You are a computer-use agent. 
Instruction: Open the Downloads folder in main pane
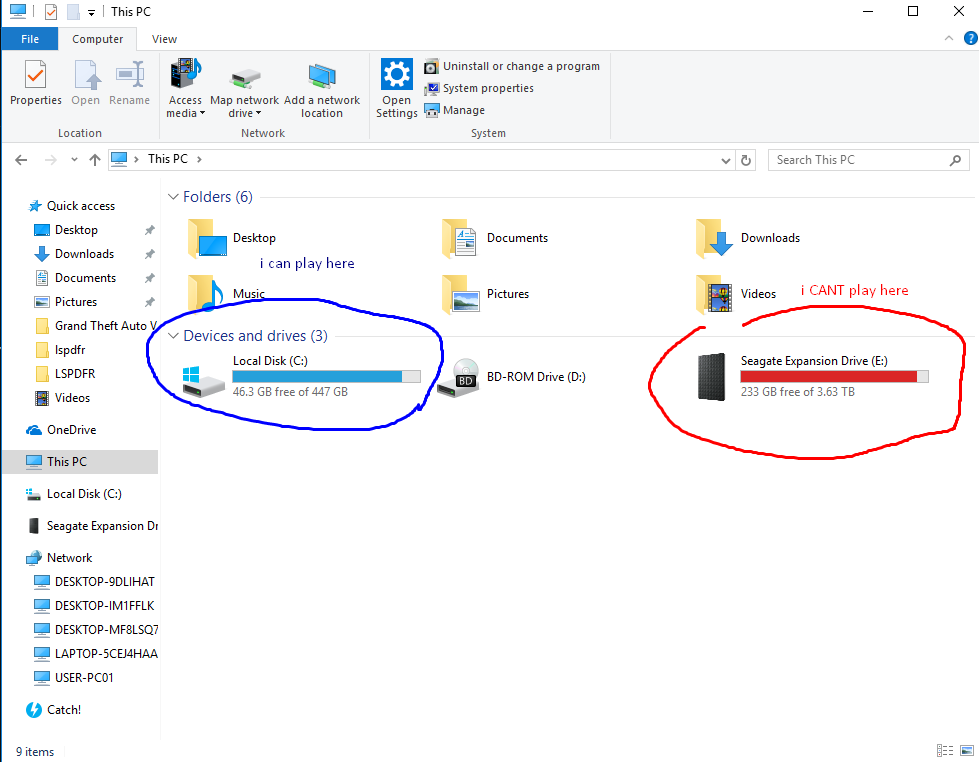point(747,238)
